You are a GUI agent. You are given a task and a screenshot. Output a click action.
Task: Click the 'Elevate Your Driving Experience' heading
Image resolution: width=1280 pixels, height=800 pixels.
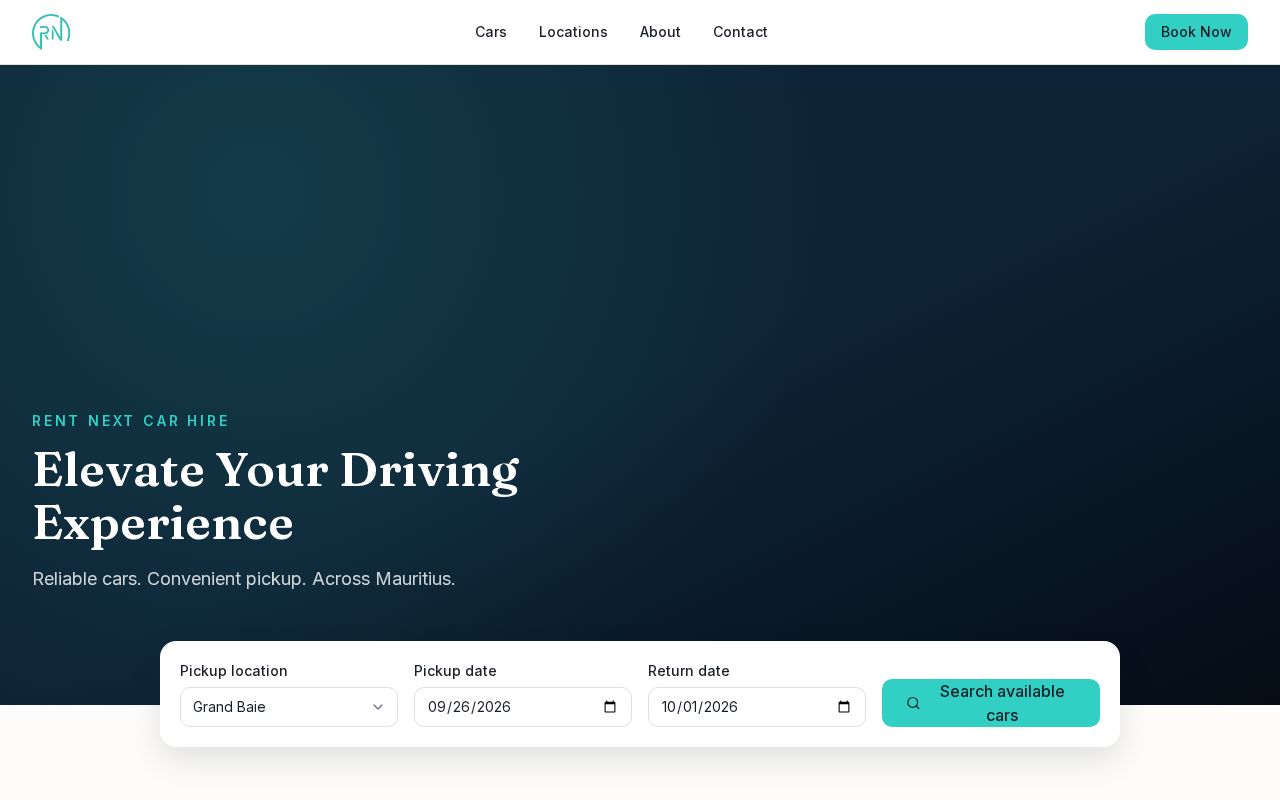click(276, 496)
